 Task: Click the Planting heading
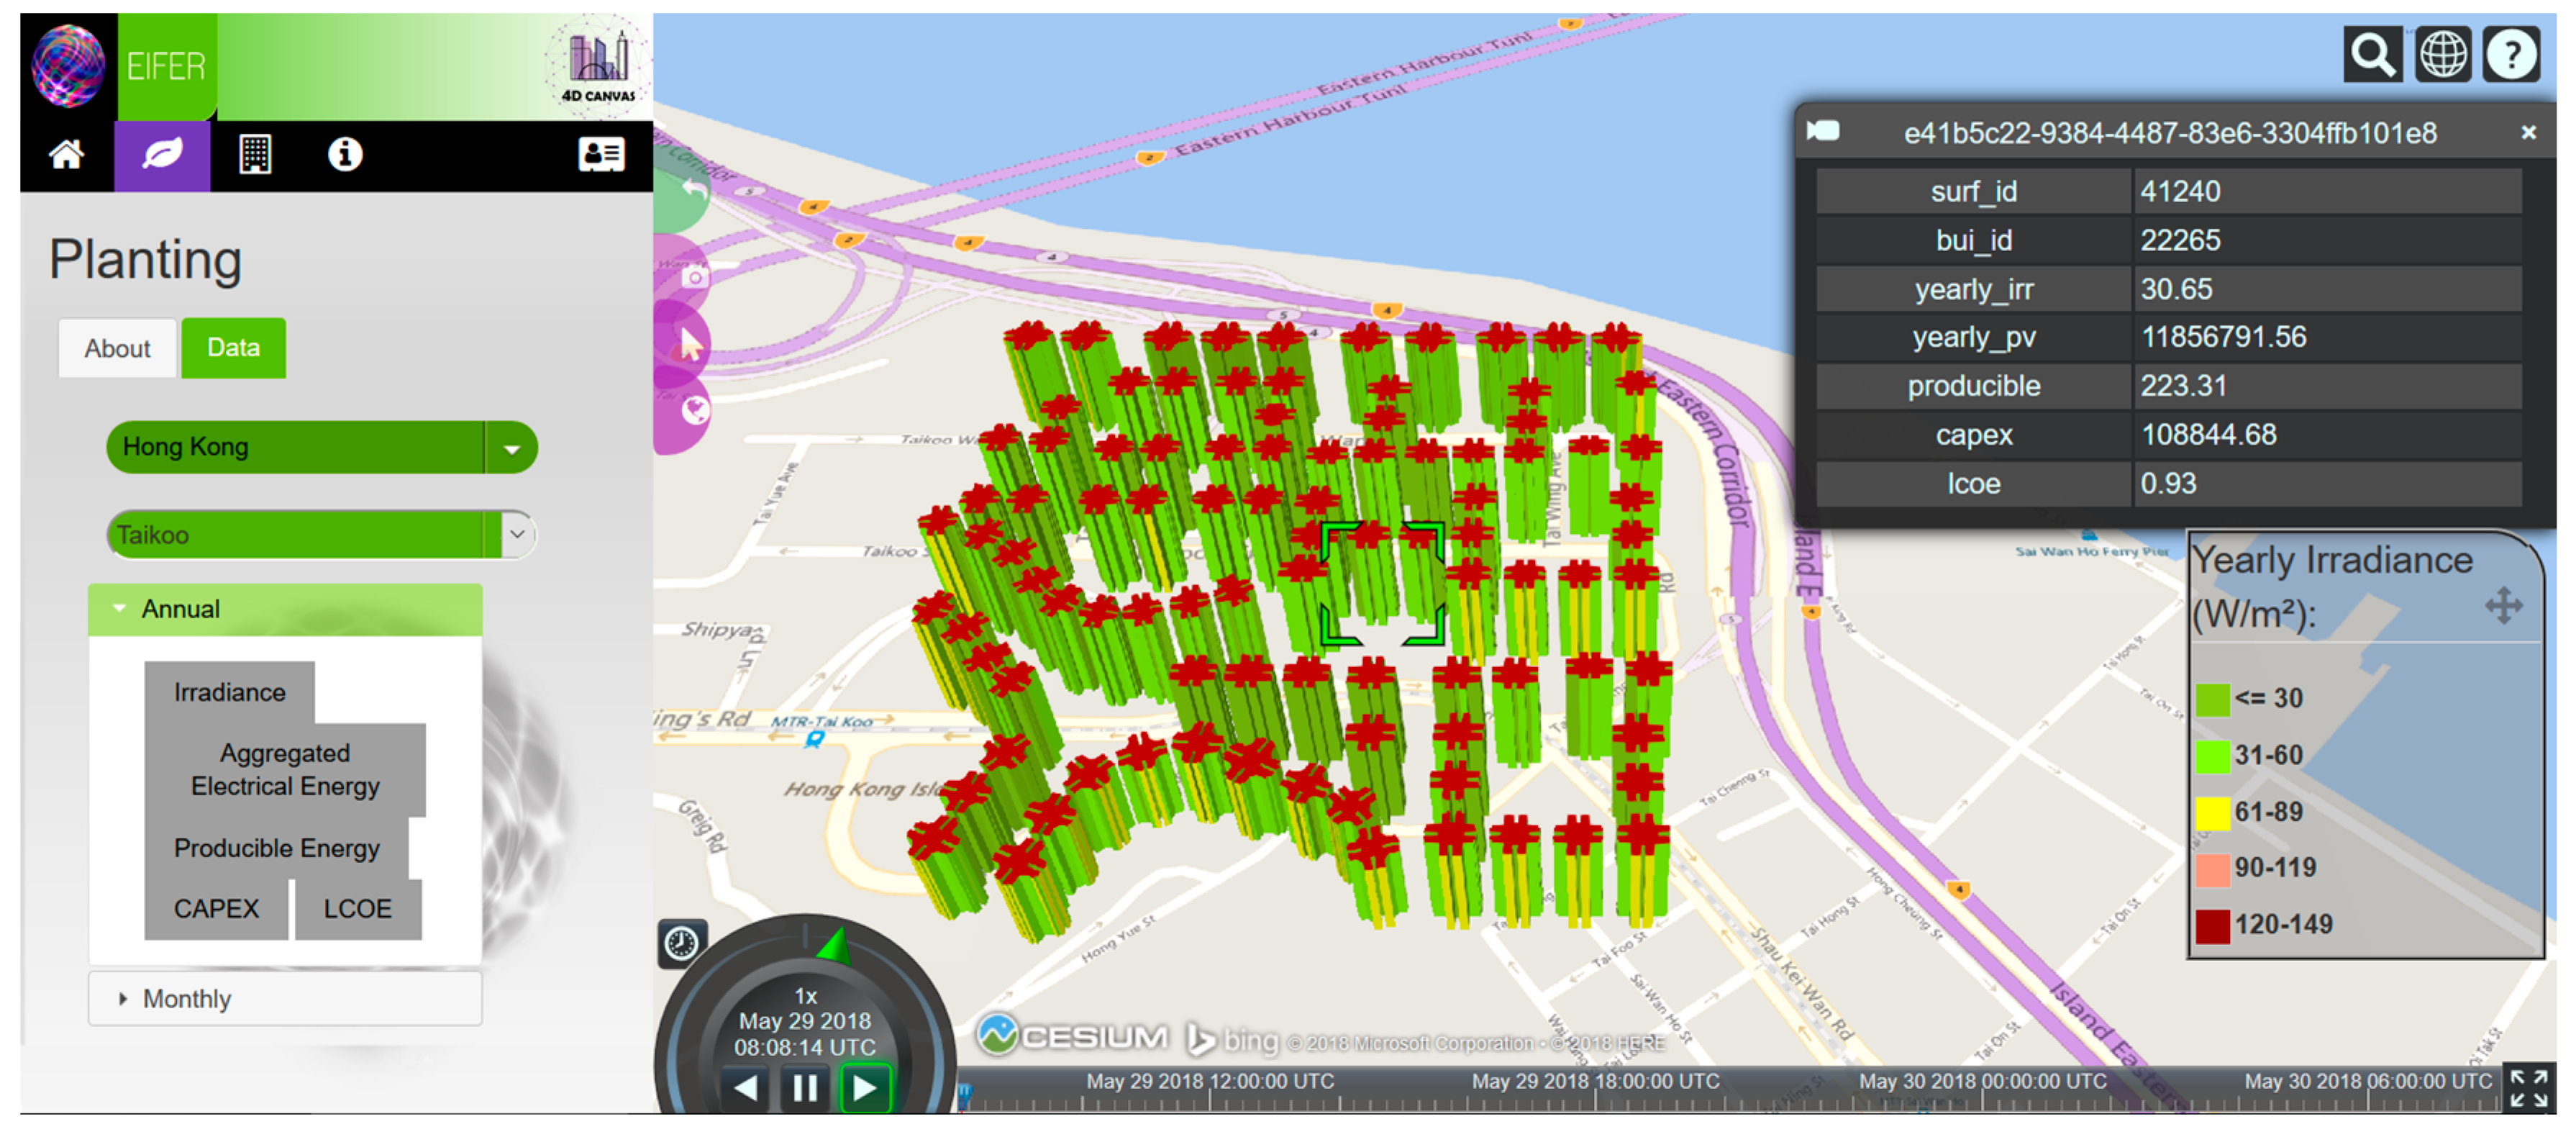click(x=146, y=260)
